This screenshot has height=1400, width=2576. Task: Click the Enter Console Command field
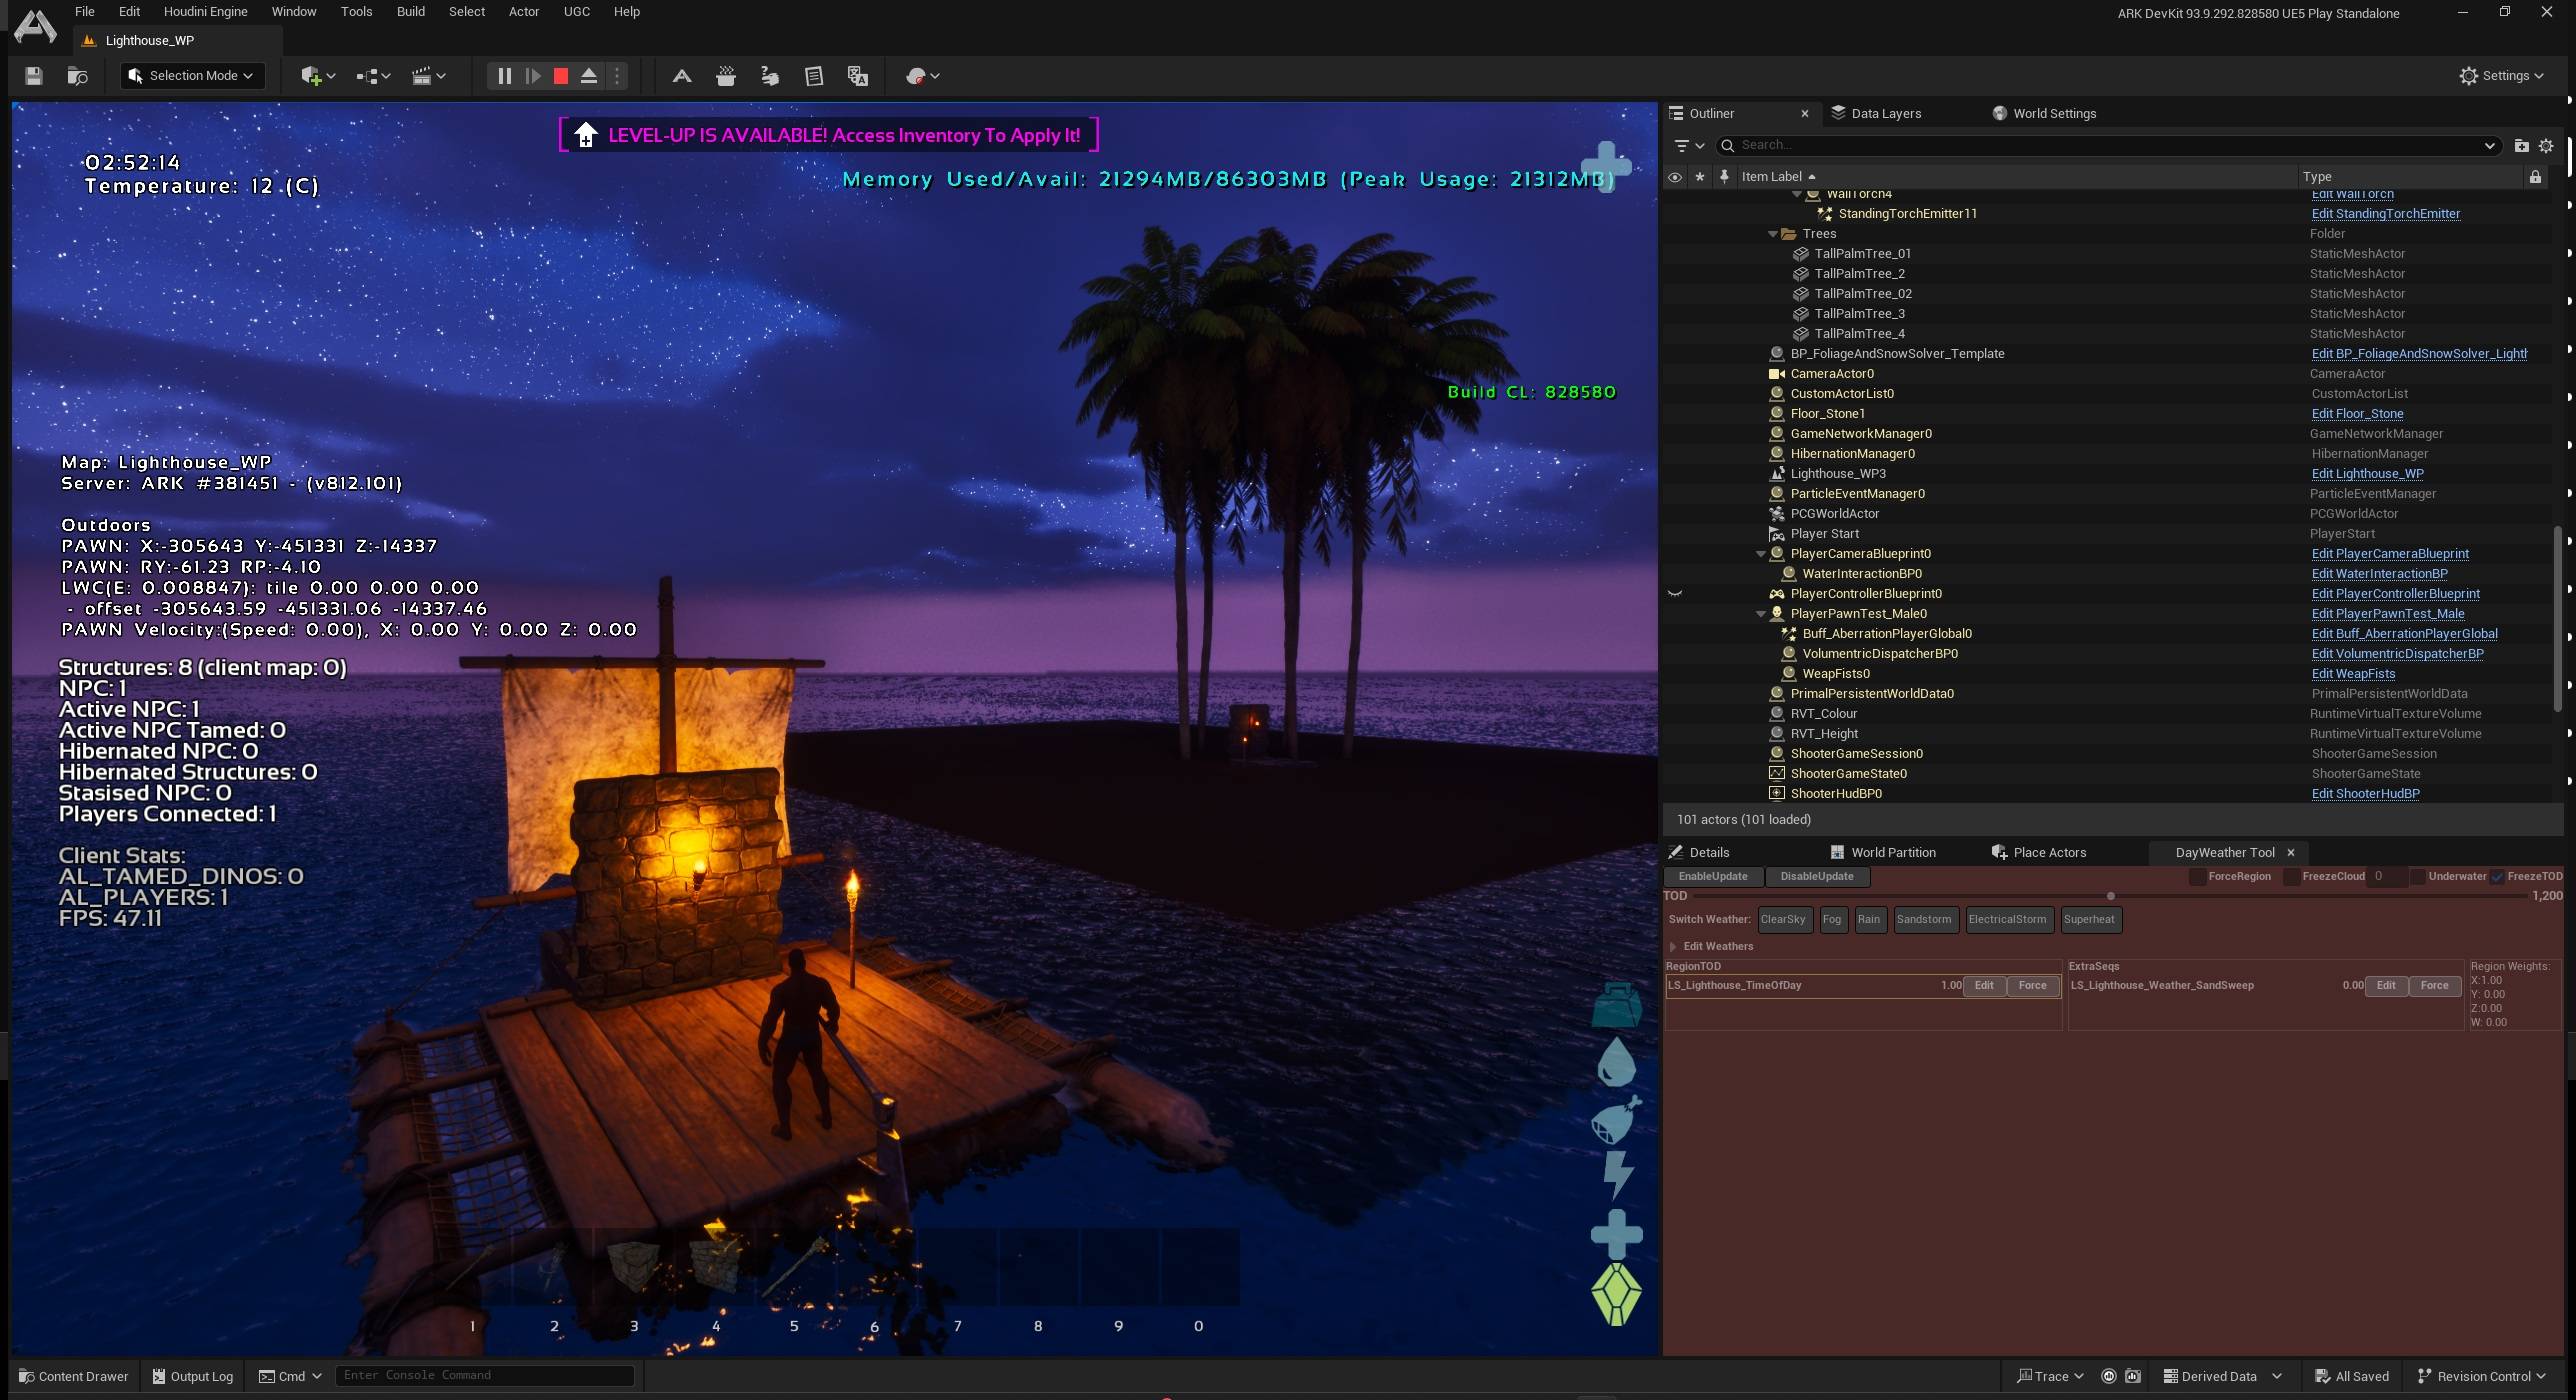485,1376
